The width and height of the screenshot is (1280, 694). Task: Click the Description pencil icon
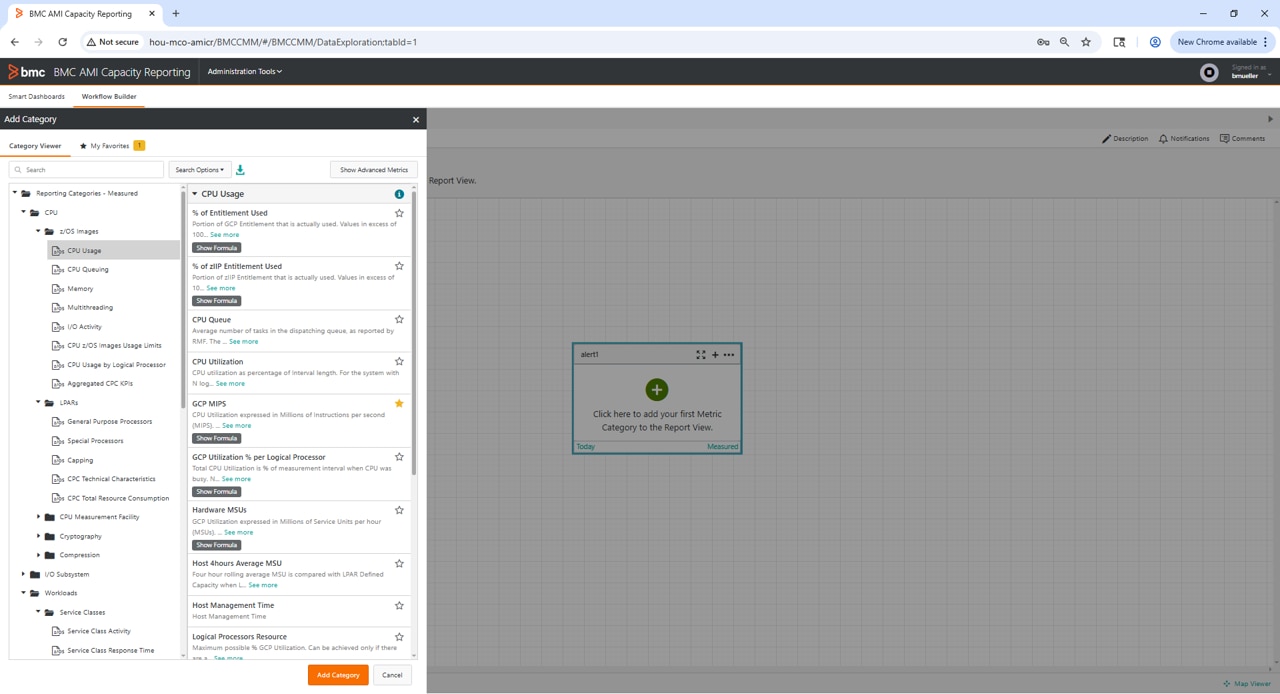(x=1106, y=139)
